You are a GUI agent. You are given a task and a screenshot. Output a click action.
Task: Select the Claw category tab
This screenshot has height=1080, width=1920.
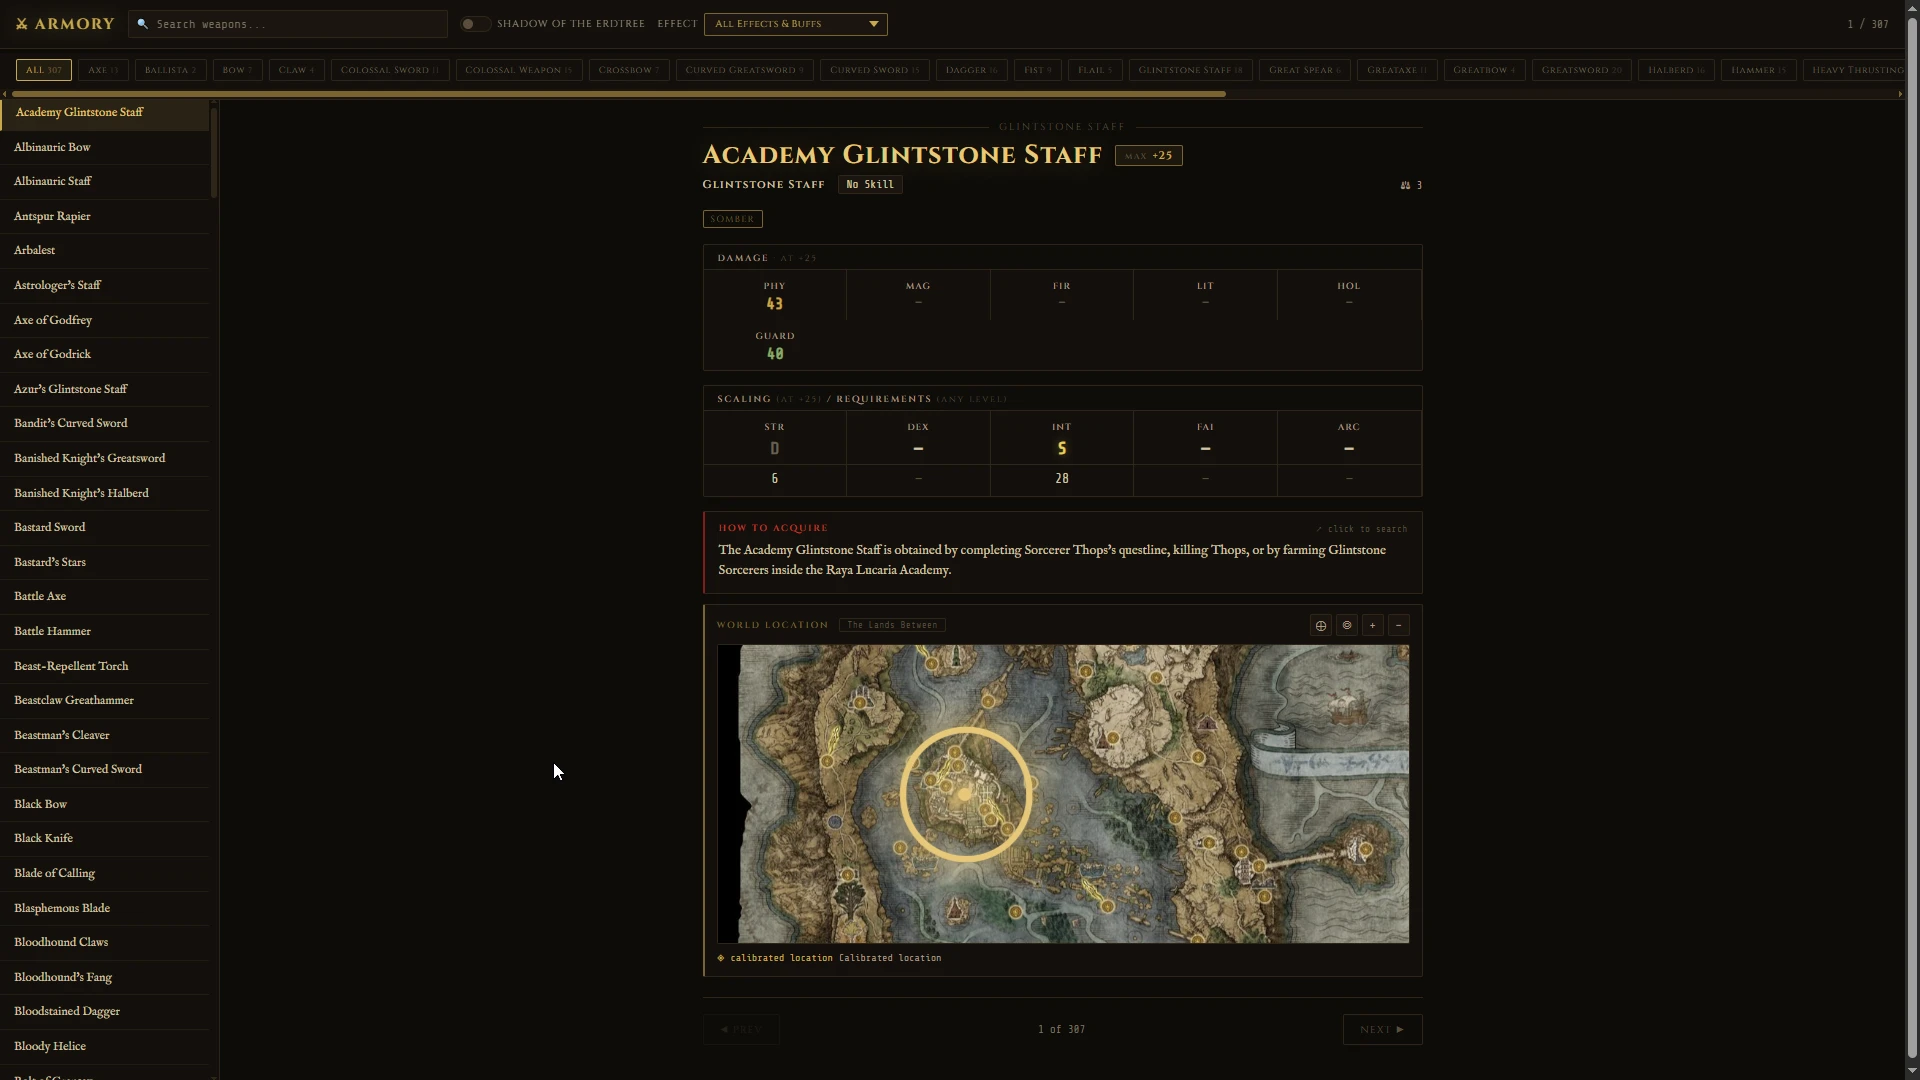(297, 70)
